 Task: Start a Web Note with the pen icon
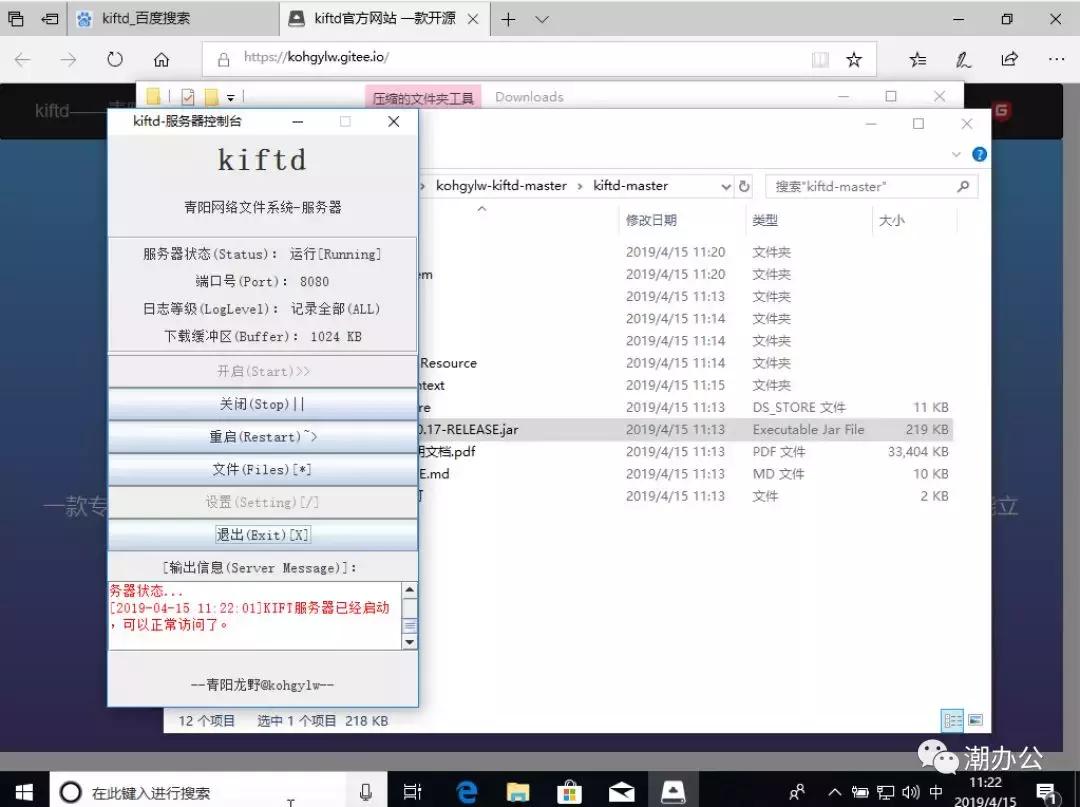click(963, 60)
